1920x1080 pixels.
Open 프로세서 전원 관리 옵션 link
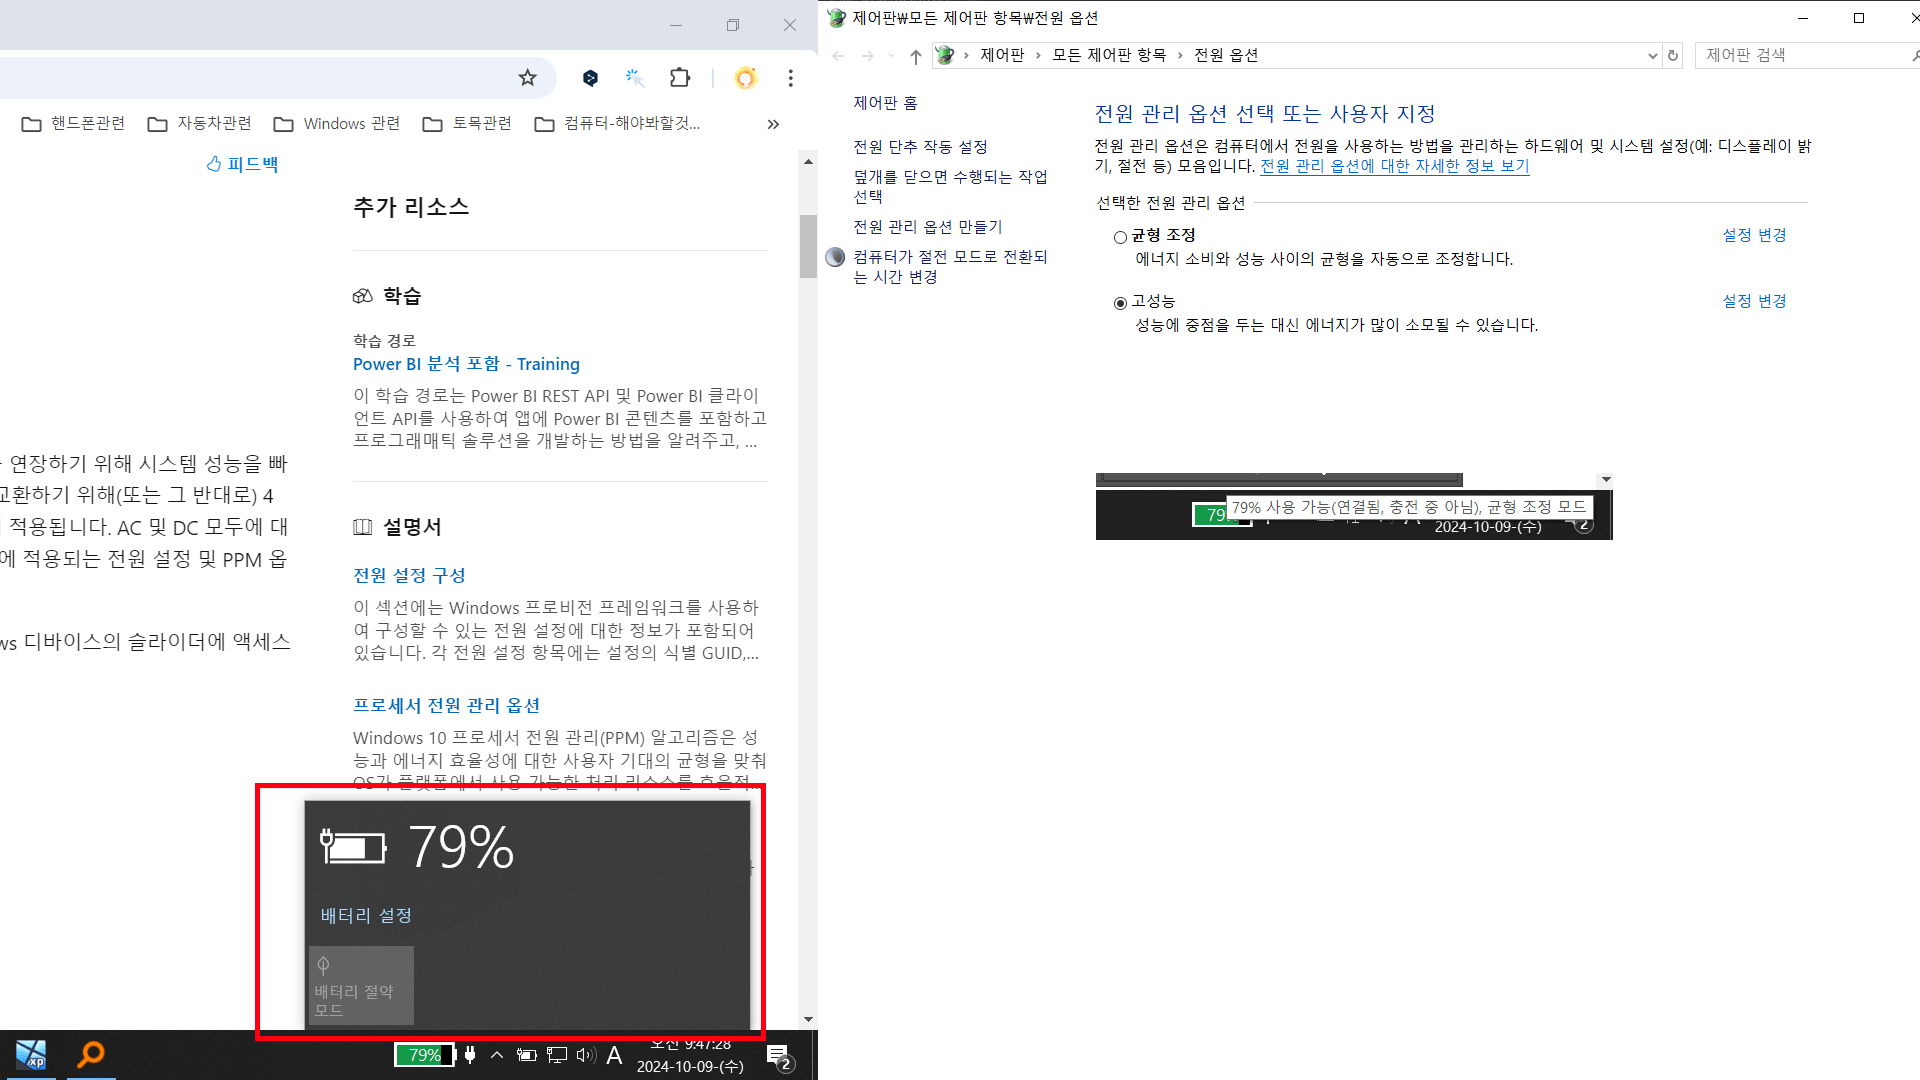[446, 706]
